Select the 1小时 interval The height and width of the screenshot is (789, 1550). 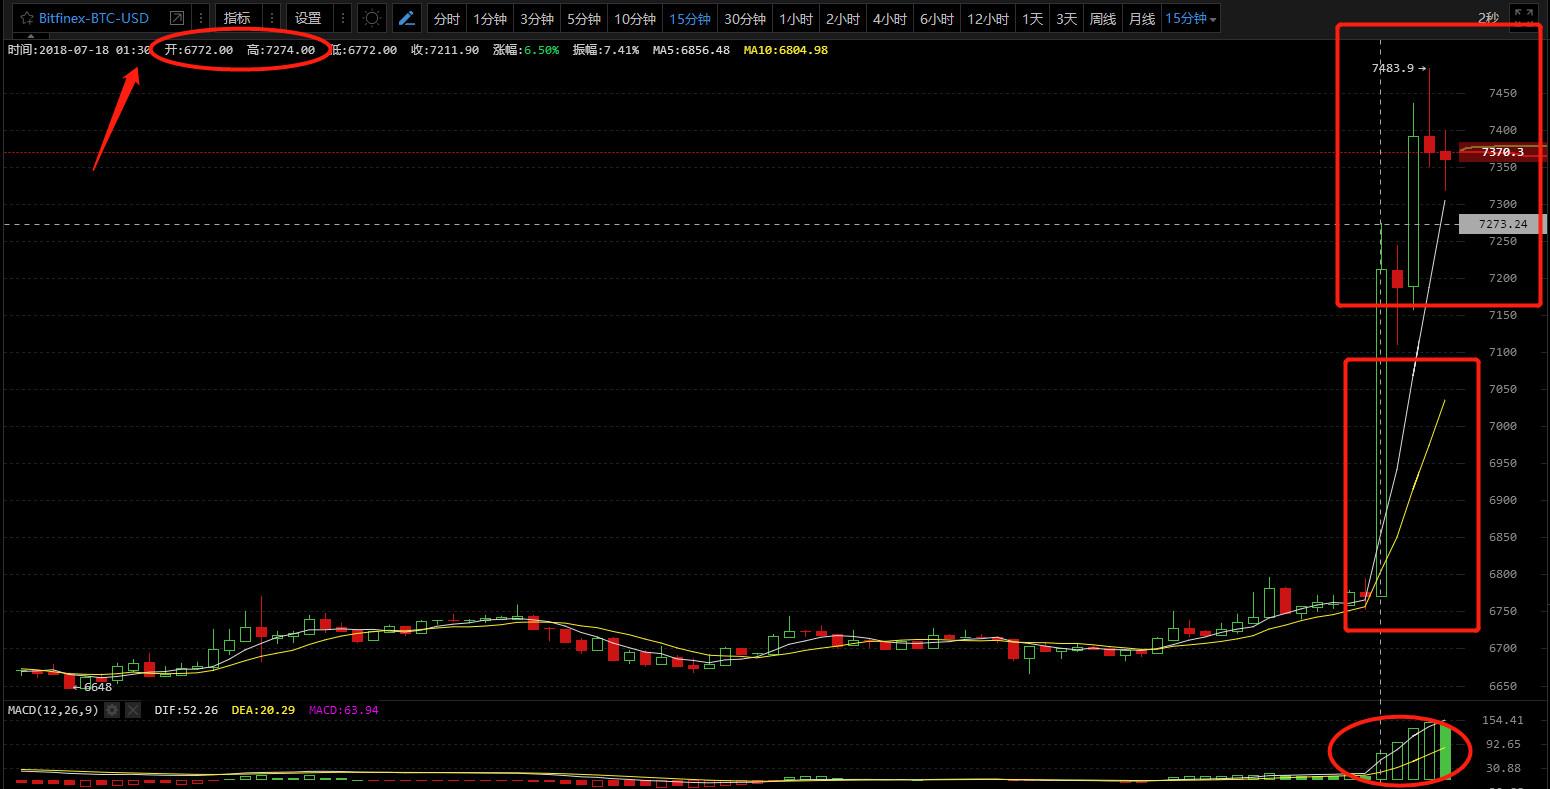pyautogui.click(x=796, y=18)
